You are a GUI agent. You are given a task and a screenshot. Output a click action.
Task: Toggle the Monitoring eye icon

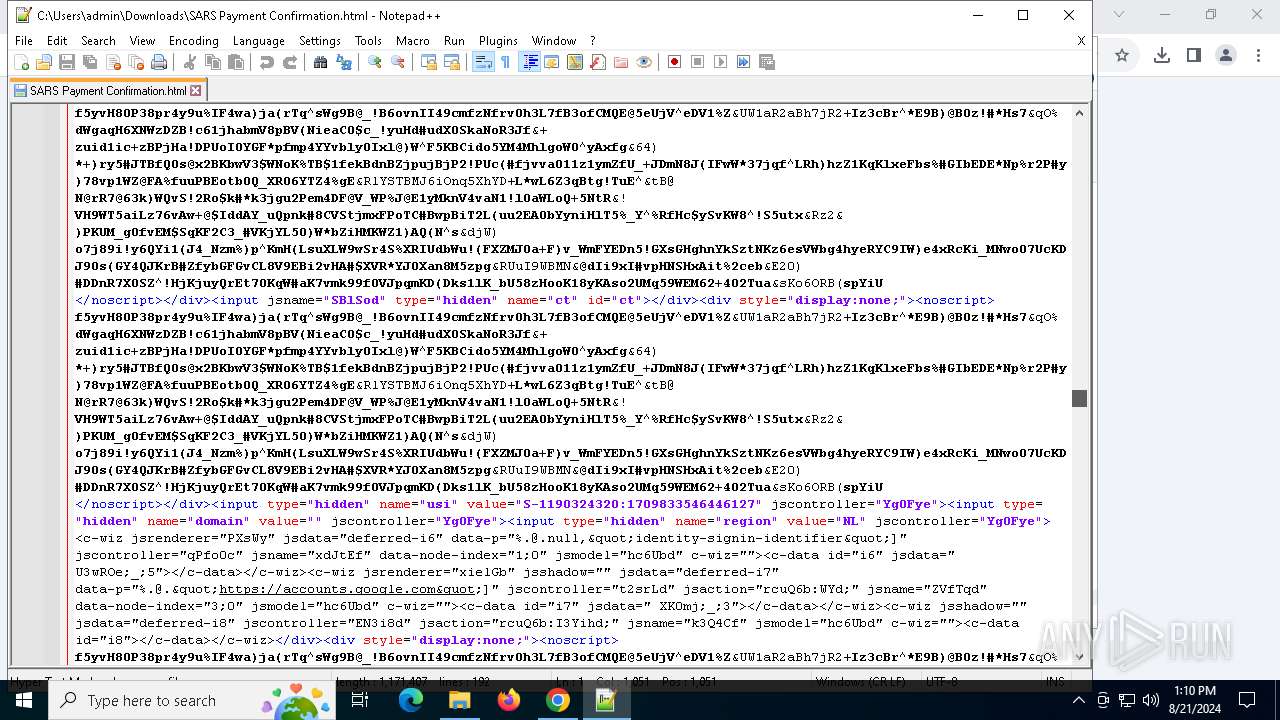click(644, 62)
